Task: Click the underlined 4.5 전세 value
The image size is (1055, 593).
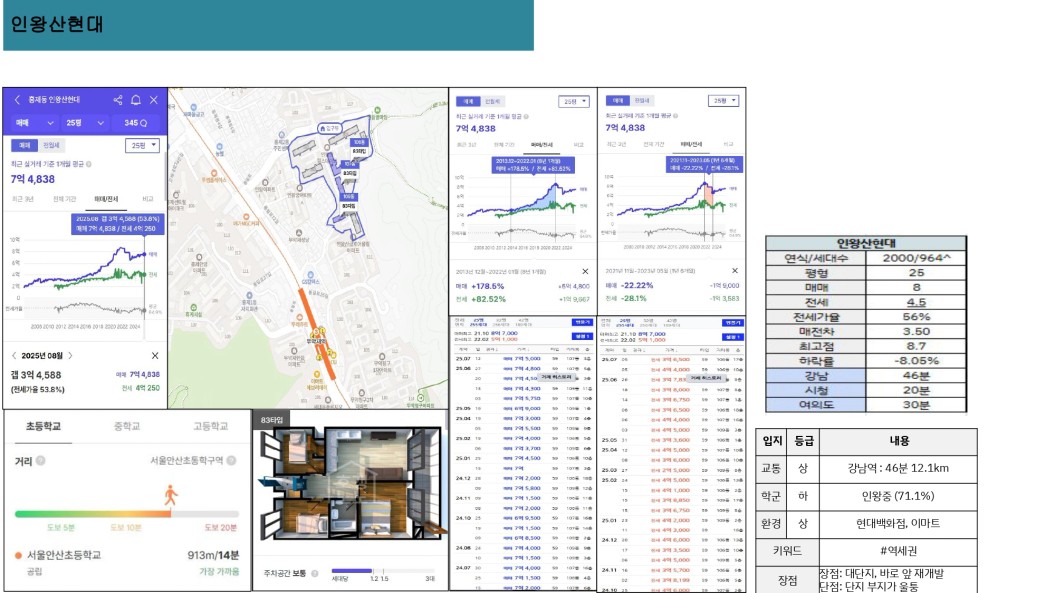Action: 916,302
